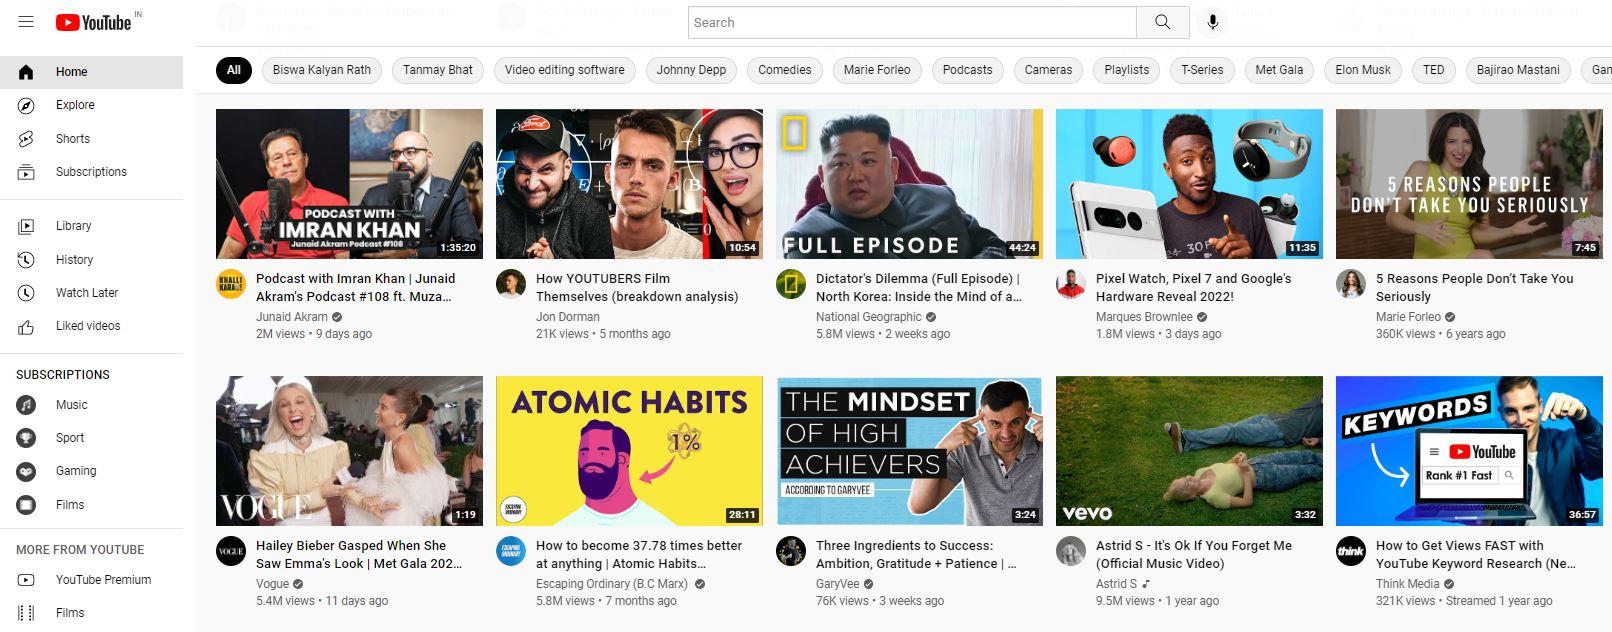Click Films icon under More from YouTube
1612x632 pixels.
pyautogui.click(x=26, y=613)
